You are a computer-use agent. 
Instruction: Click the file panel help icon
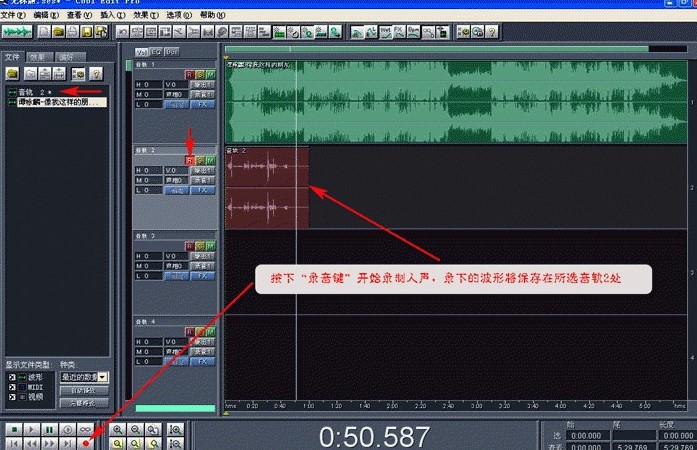(x=96, y=73)
